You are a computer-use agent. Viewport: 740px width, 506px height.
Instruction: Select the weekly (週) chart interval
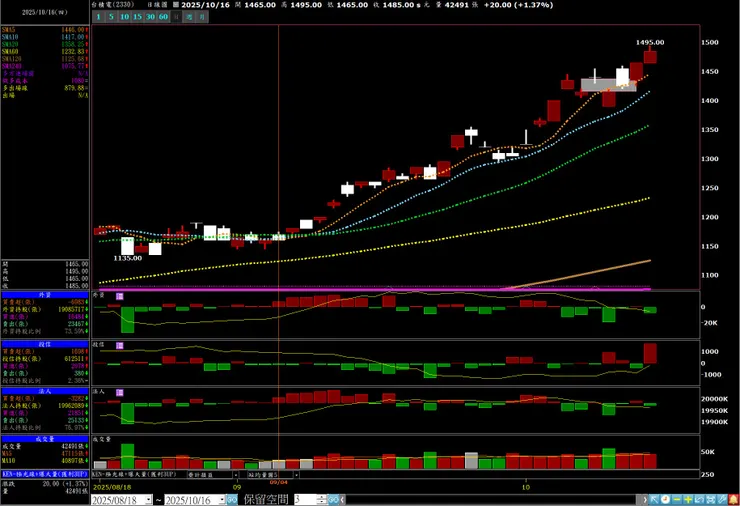(x=189, y=17)
